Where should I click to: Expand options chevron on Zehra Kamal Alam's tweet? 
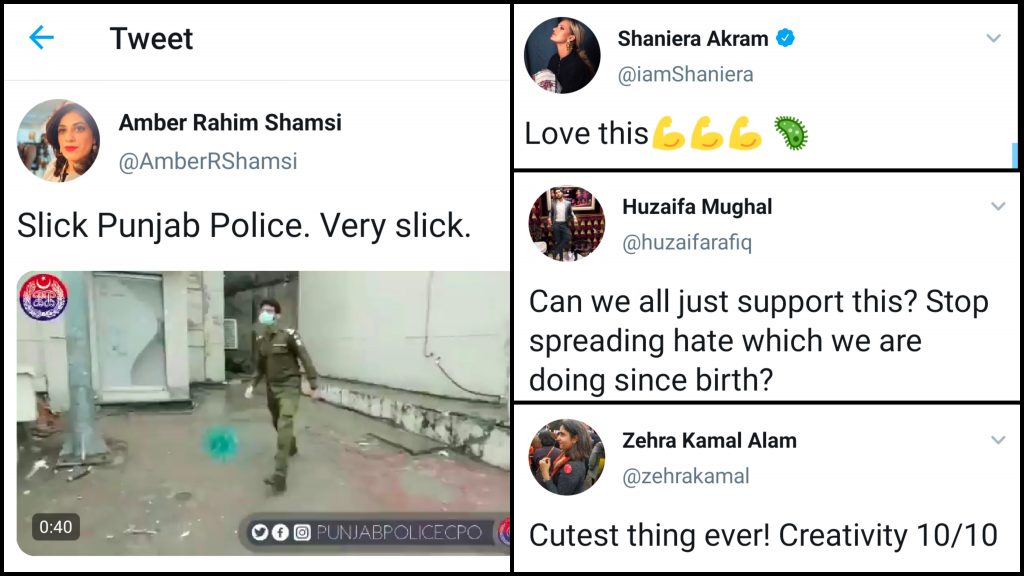click(998, 440)
